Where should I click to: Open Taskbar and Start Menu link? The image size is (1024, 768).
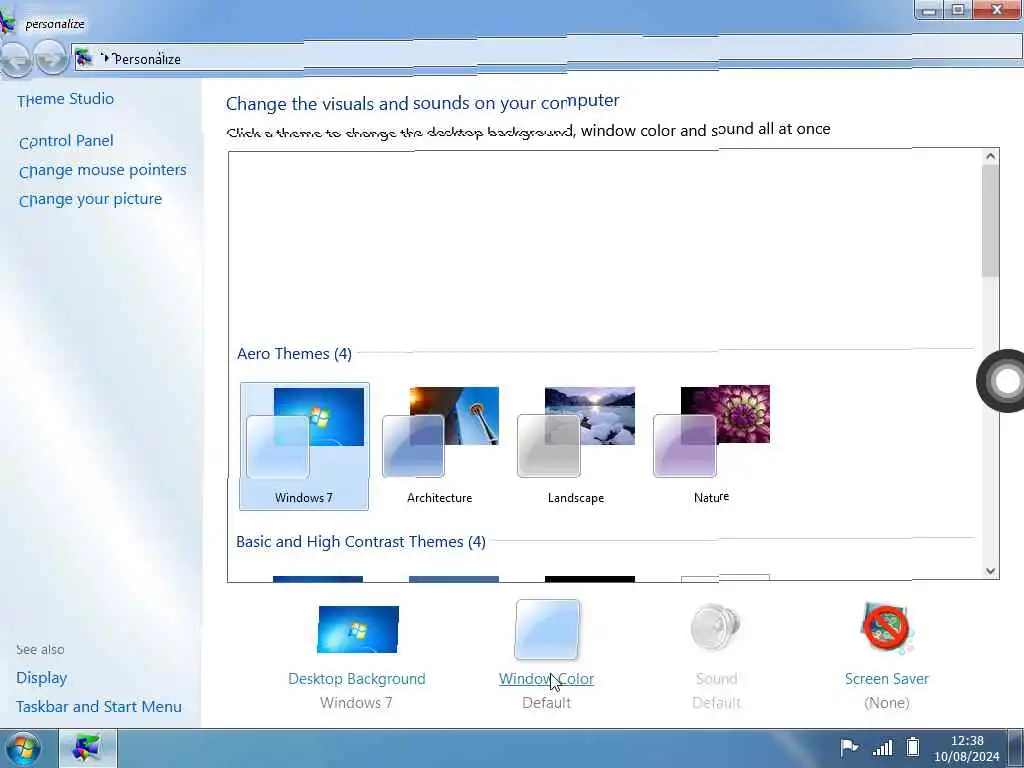click(x=99, y=707)
